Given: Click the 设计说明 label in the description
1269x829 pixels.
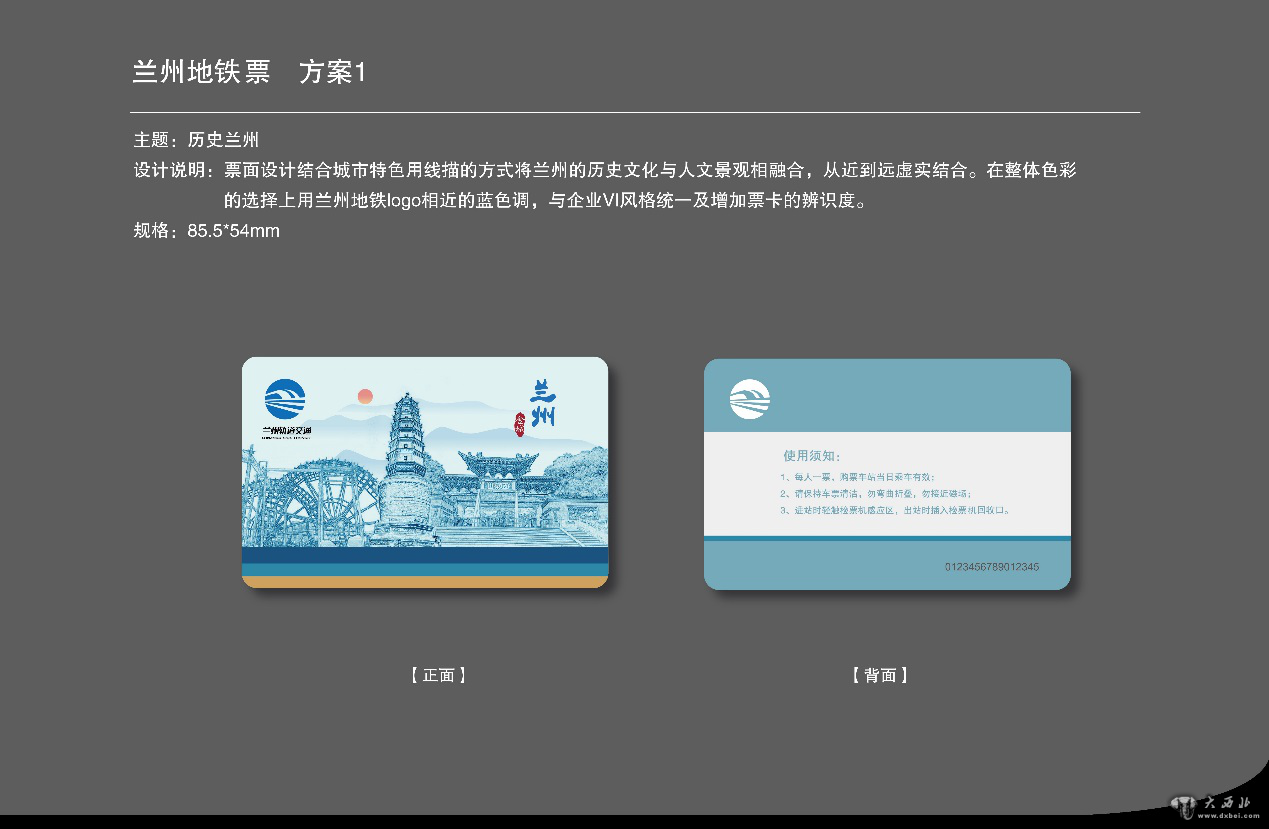Looking at the screenshot, I should click(x=169, y=170).
